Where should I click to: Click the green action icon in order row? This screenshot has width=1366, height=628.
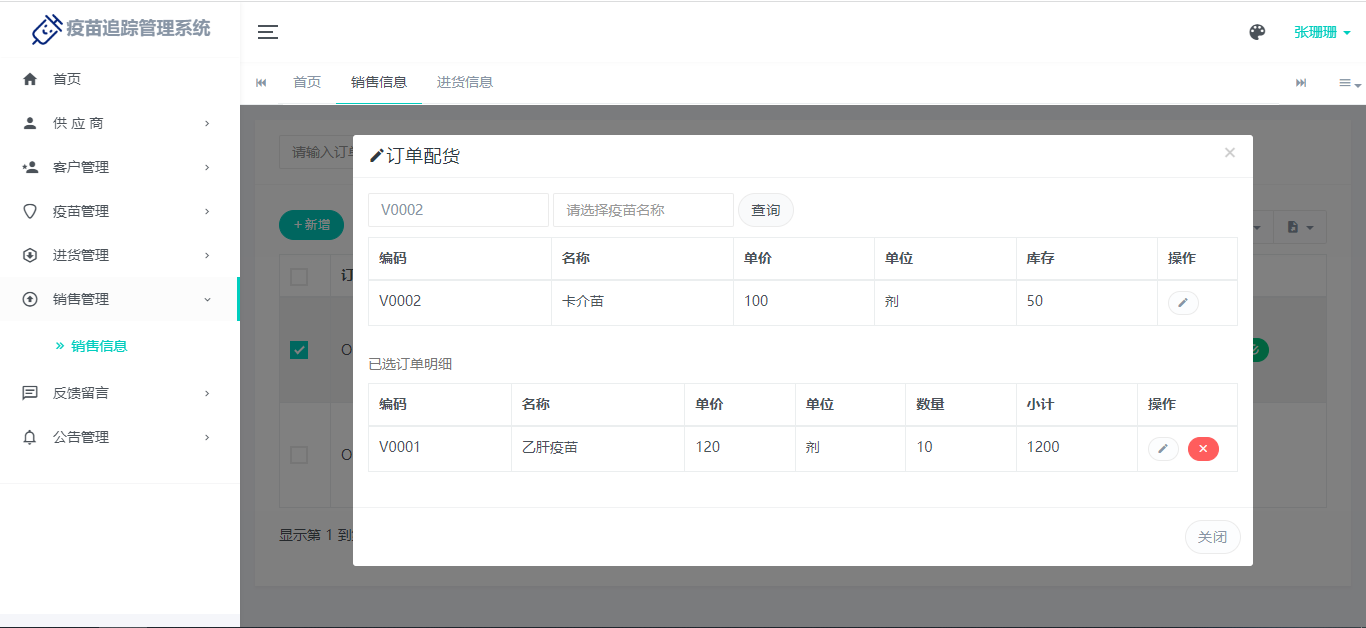coord(1258,350)
